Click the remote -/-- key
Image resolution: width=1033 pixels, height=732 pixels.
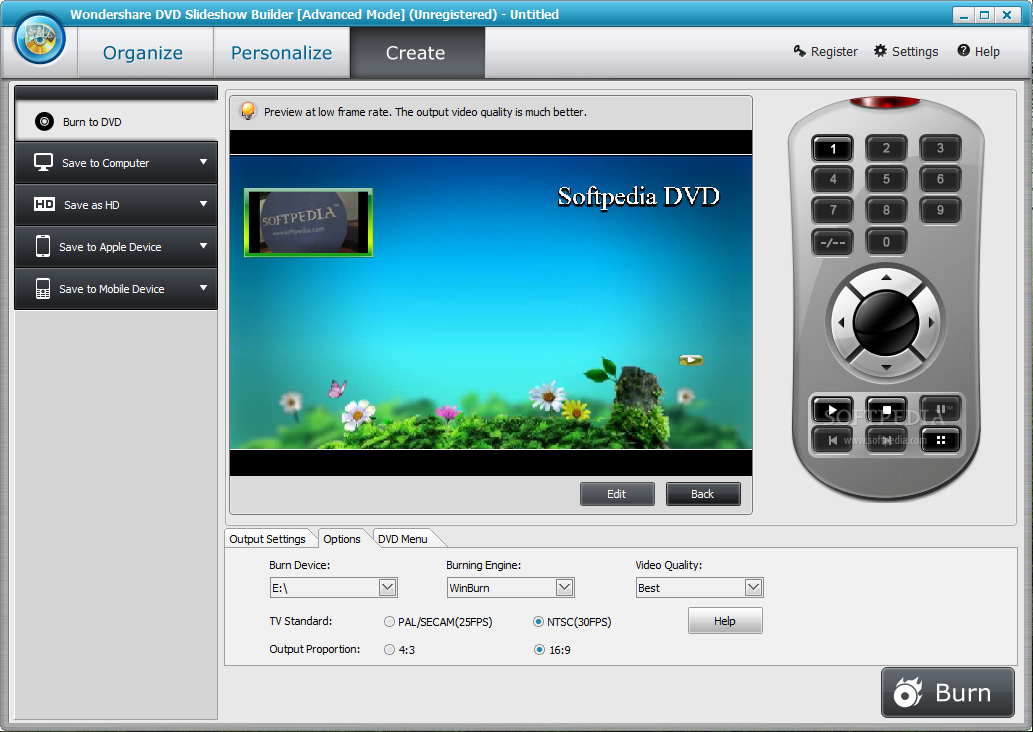click(833, 242)
